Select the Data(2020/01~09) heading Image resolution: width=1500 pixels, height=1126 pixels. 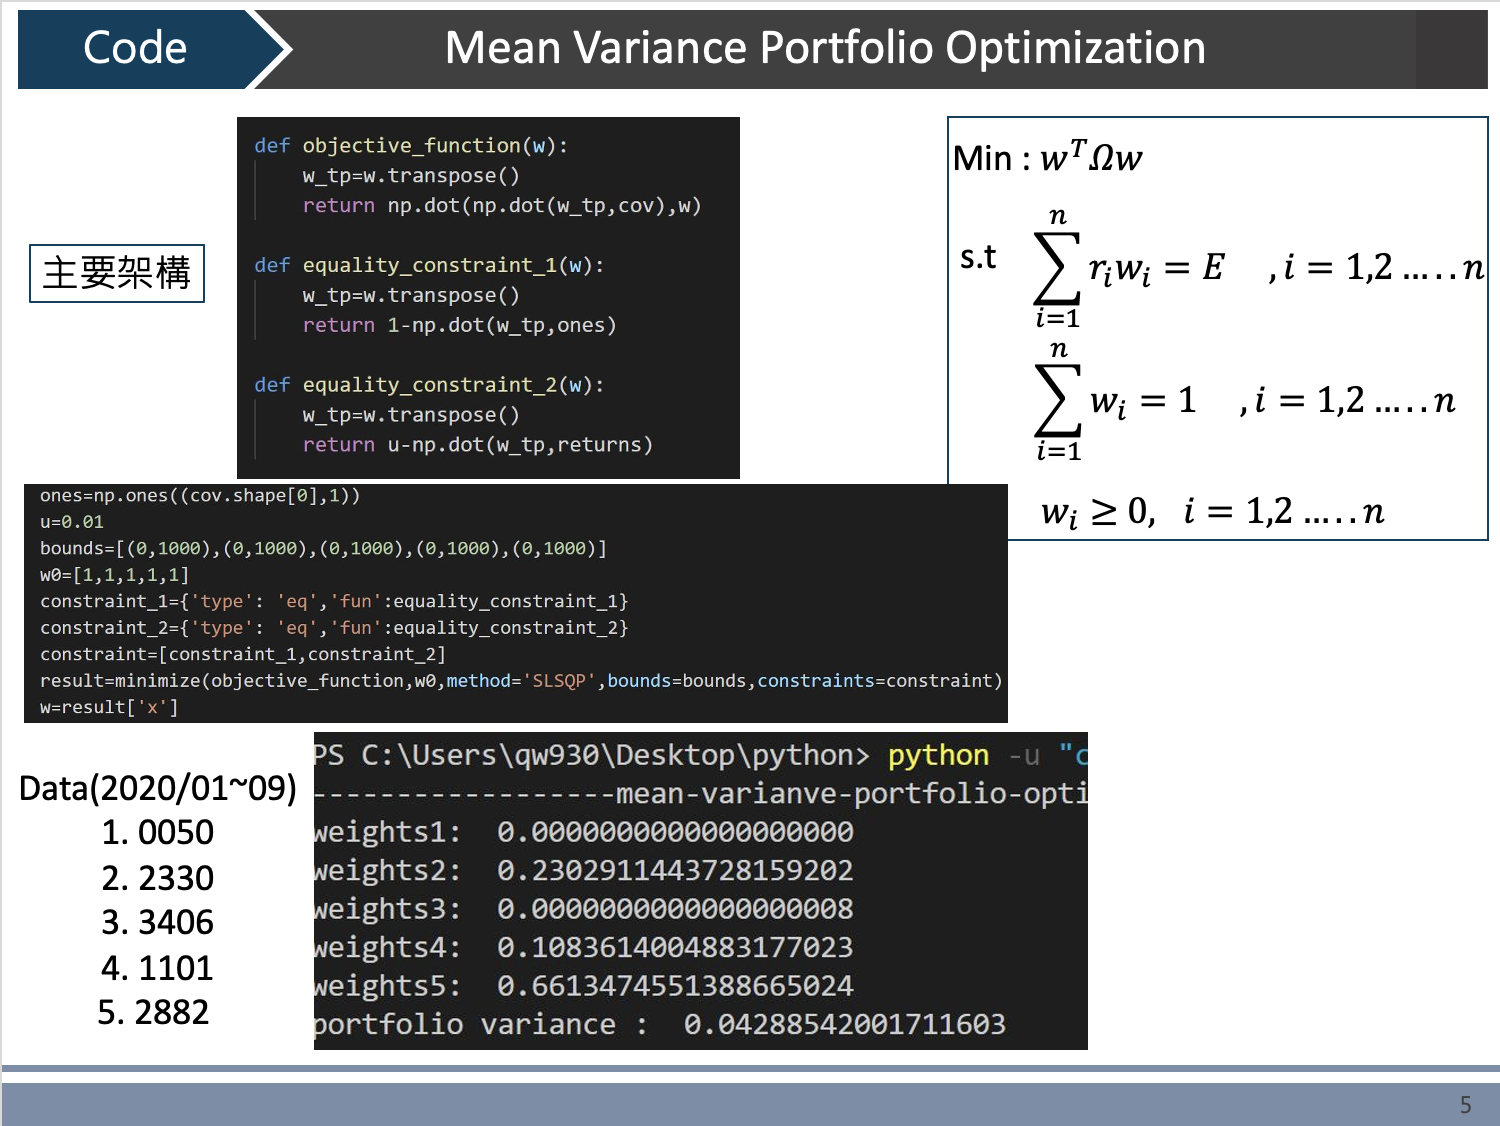tap(158, 790)
